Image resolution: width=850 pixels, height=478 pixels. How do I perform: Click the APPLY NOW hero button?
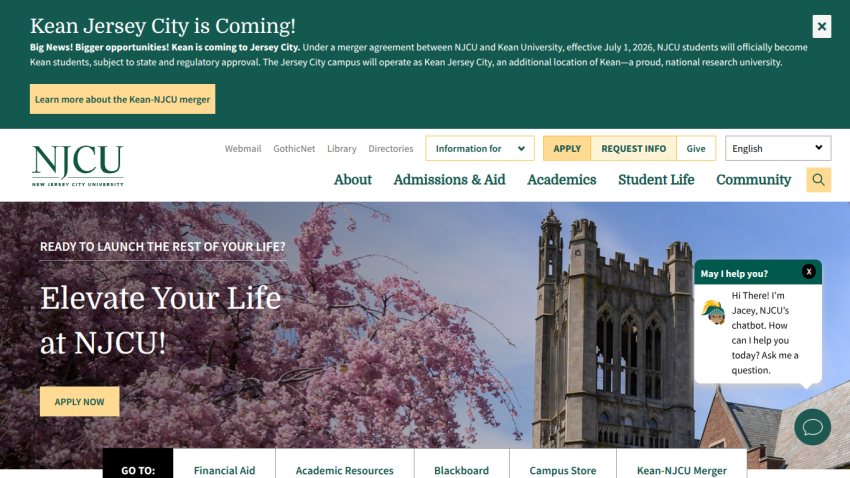tap(80, 402)
